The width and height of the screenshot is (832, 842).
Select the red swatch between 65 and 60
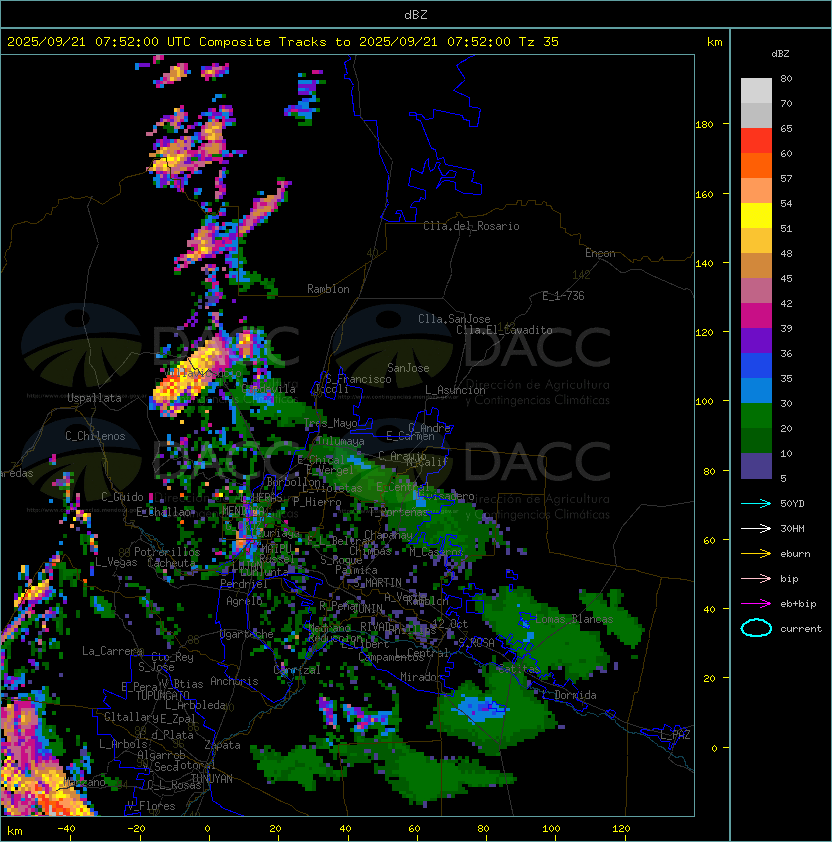pyautogui.click(x=756, y=141)
